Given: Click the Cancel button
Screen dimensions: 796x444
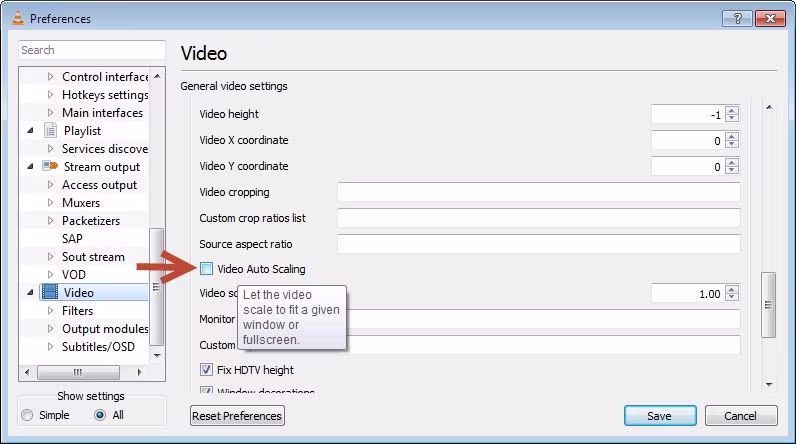Looking at the screenshot, I should pyautogui.click(x=741, y=416).
